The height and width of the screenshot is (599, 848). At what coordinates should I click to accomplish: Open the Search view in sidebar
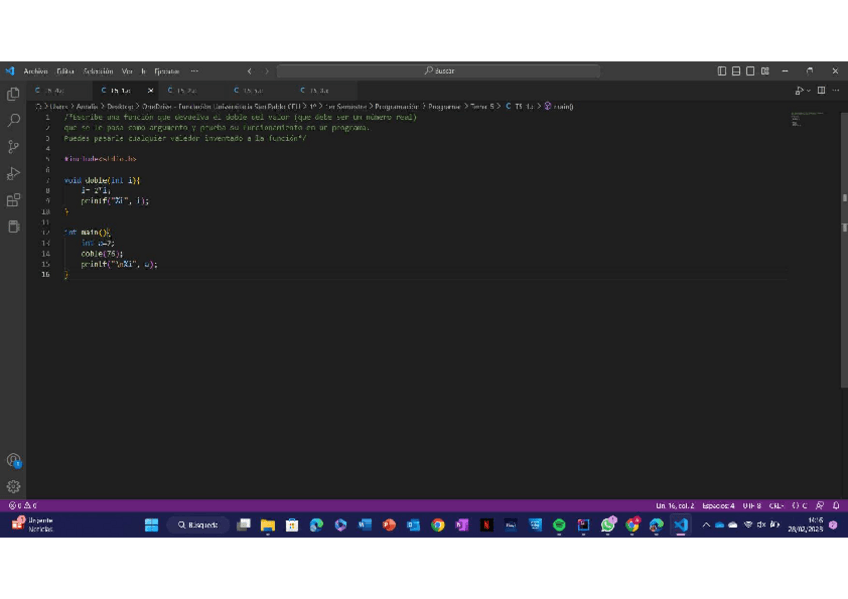(x=13, y=120)
